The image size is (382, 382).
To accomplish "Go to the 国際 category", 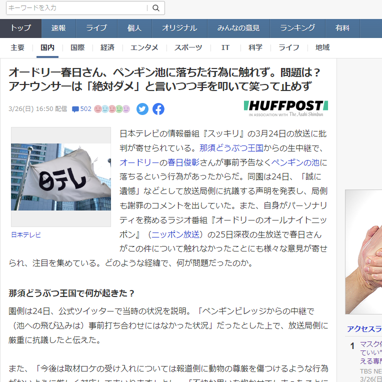I will 78,48.
